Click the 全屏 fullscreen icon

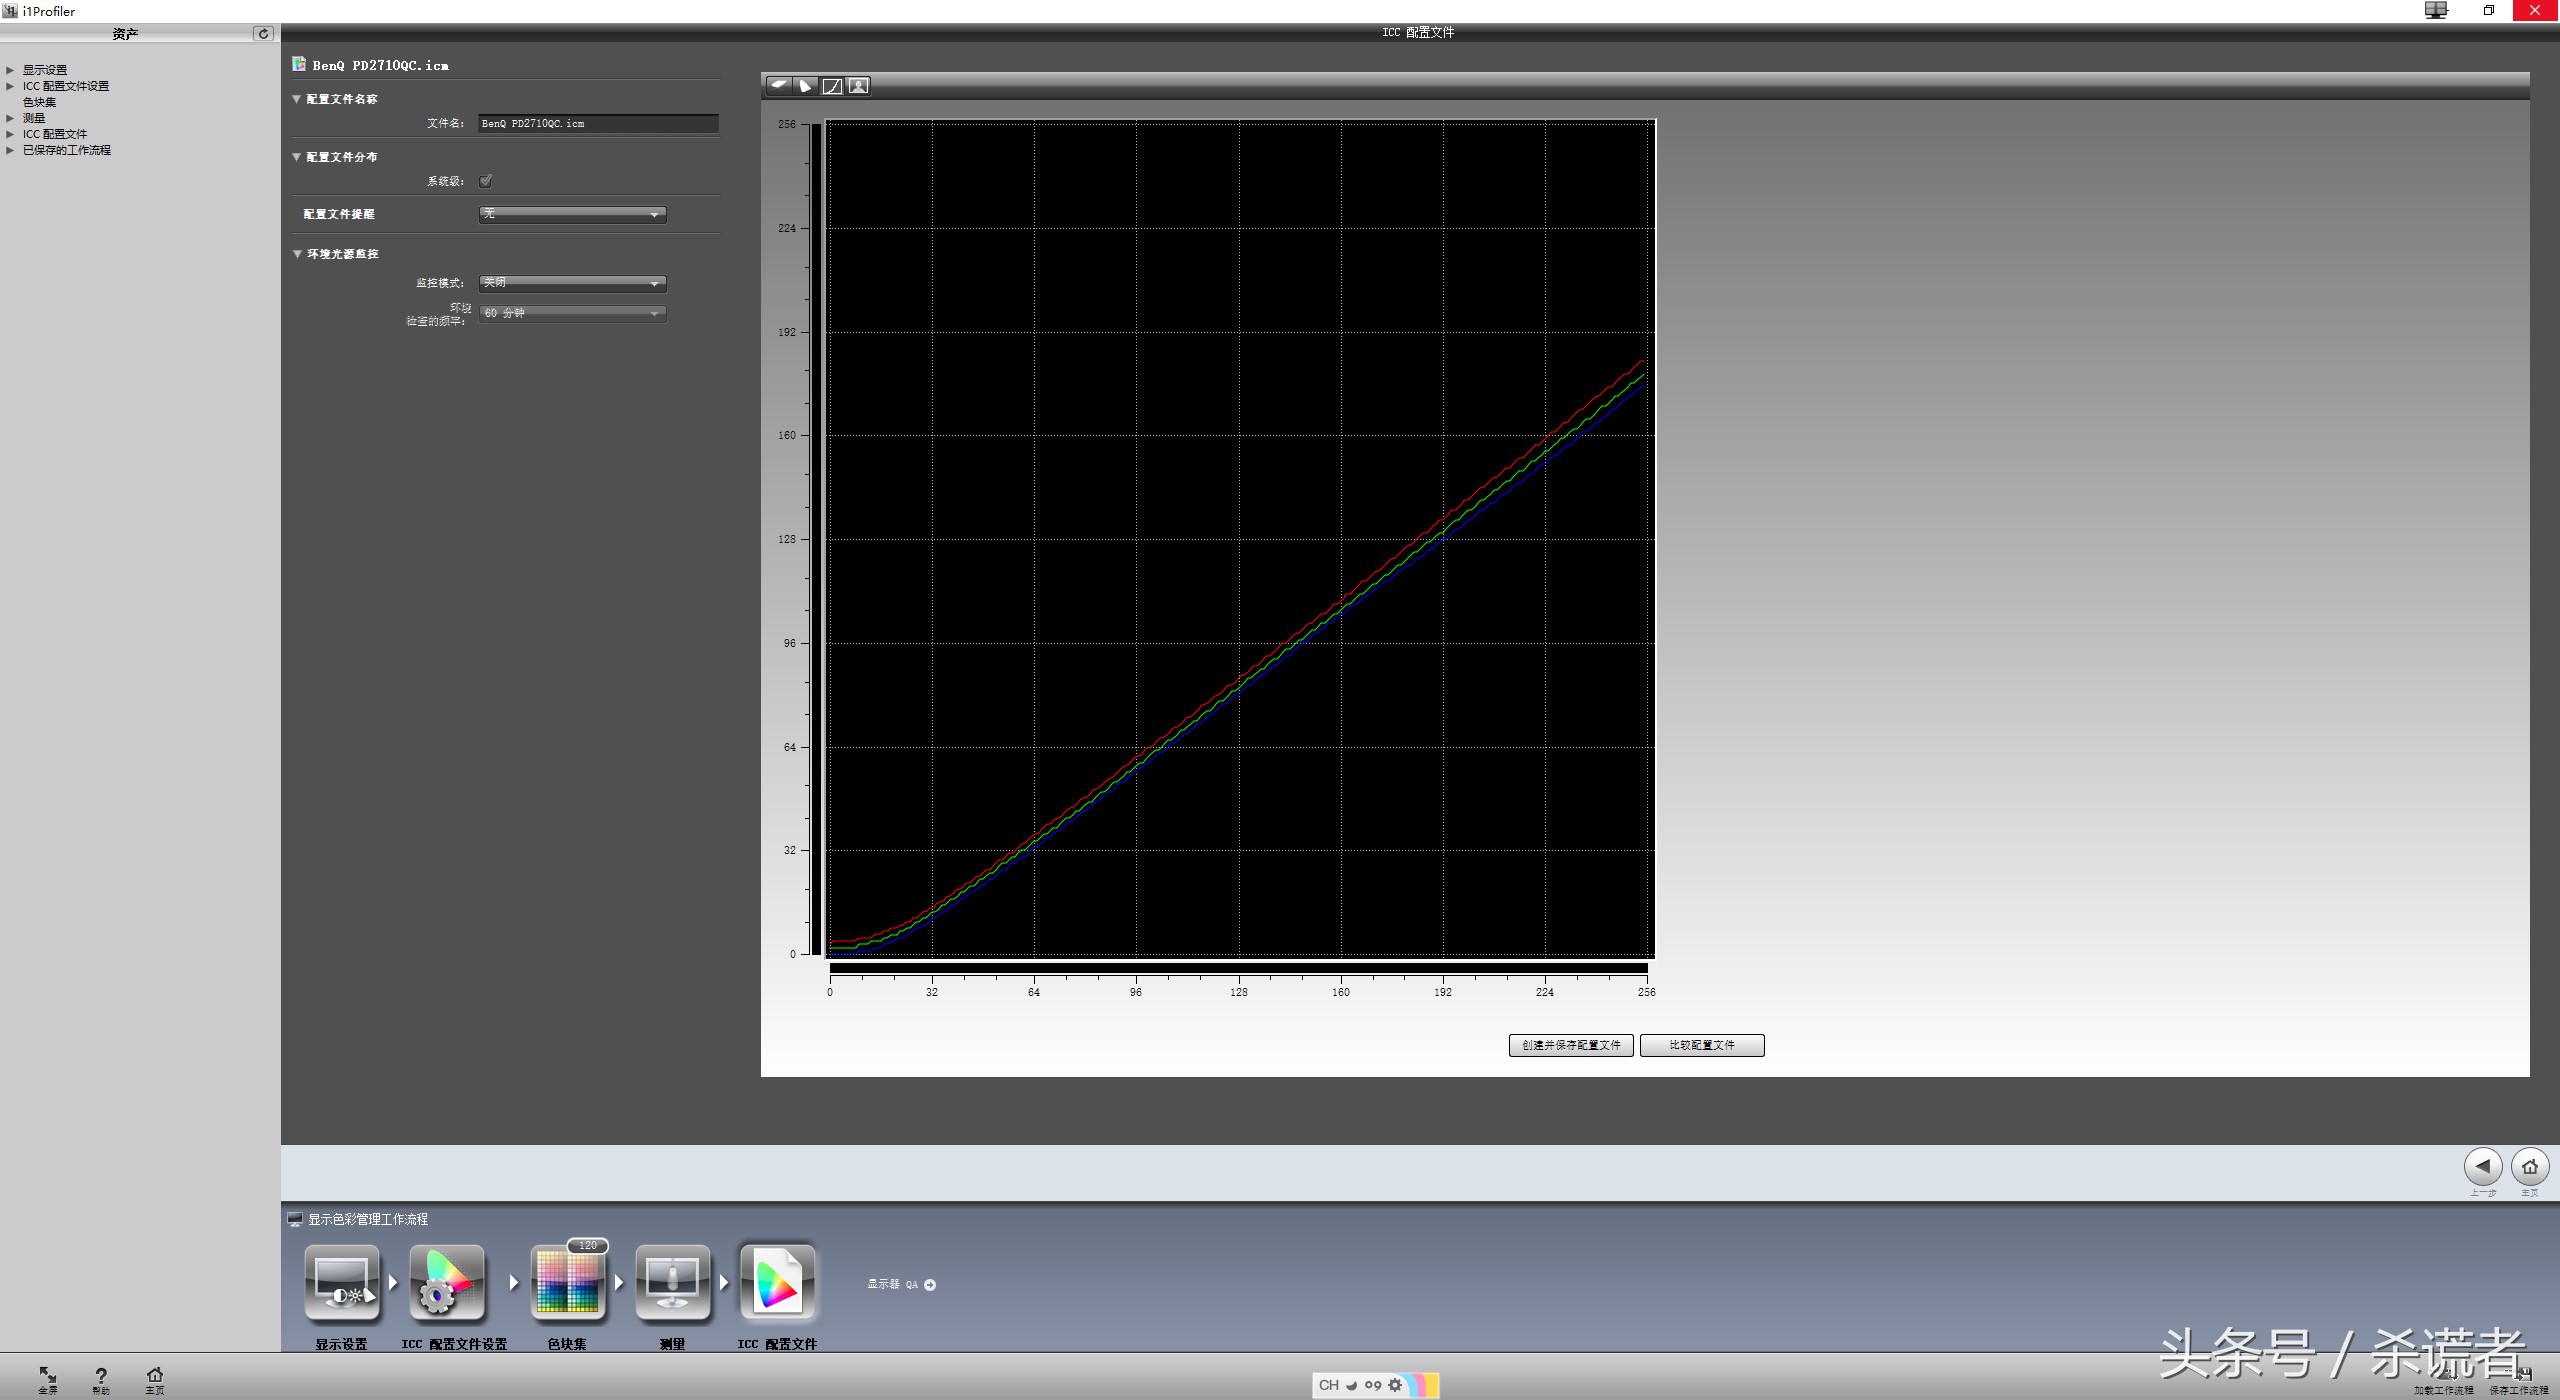pos(47,1377)
